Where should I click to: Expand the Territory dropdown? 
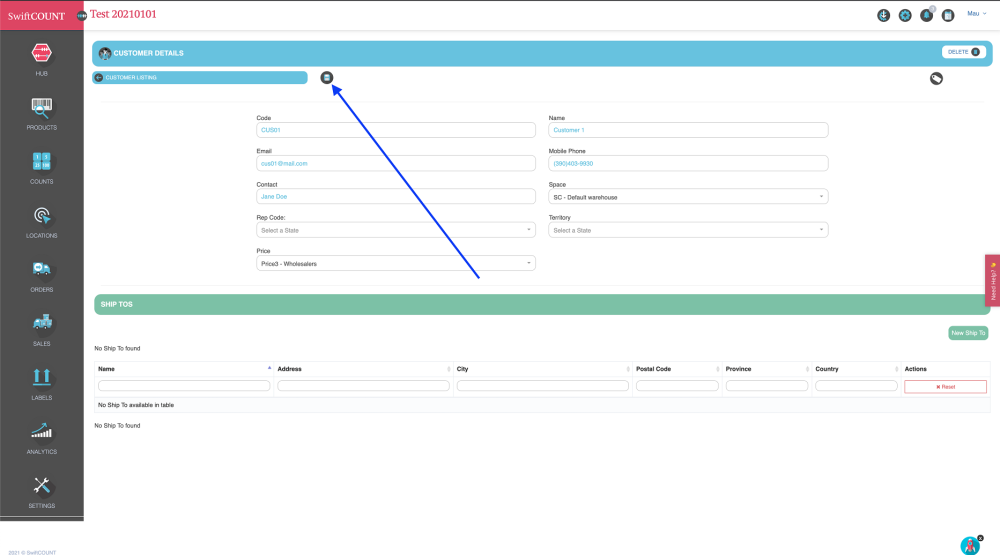click(x=688, y=230)
